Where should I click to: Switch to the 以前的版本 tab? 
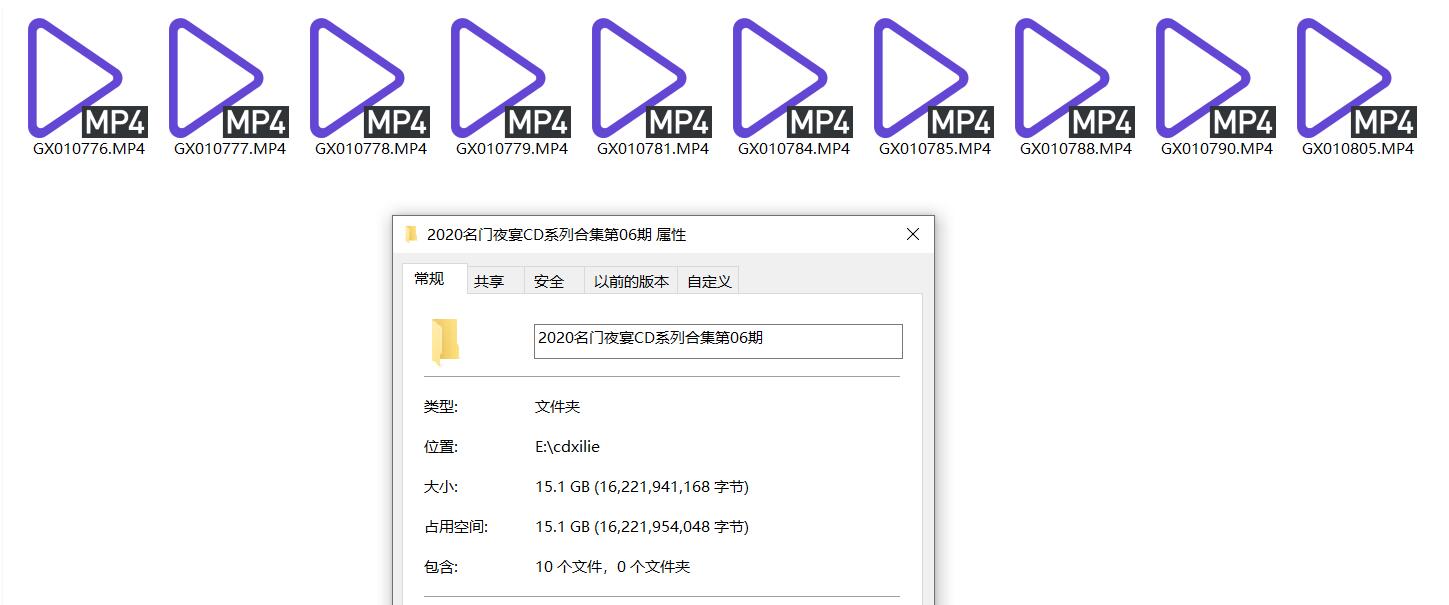(x=631, y=282)
